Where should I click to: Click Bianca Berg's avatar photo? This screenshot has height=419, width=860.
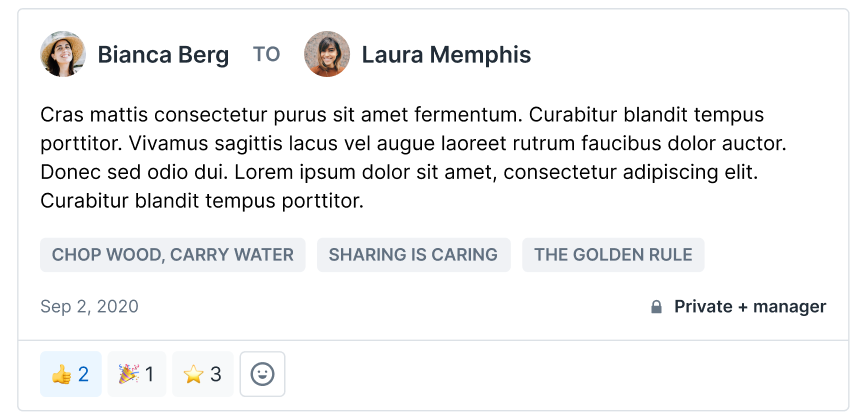[63, 54]
